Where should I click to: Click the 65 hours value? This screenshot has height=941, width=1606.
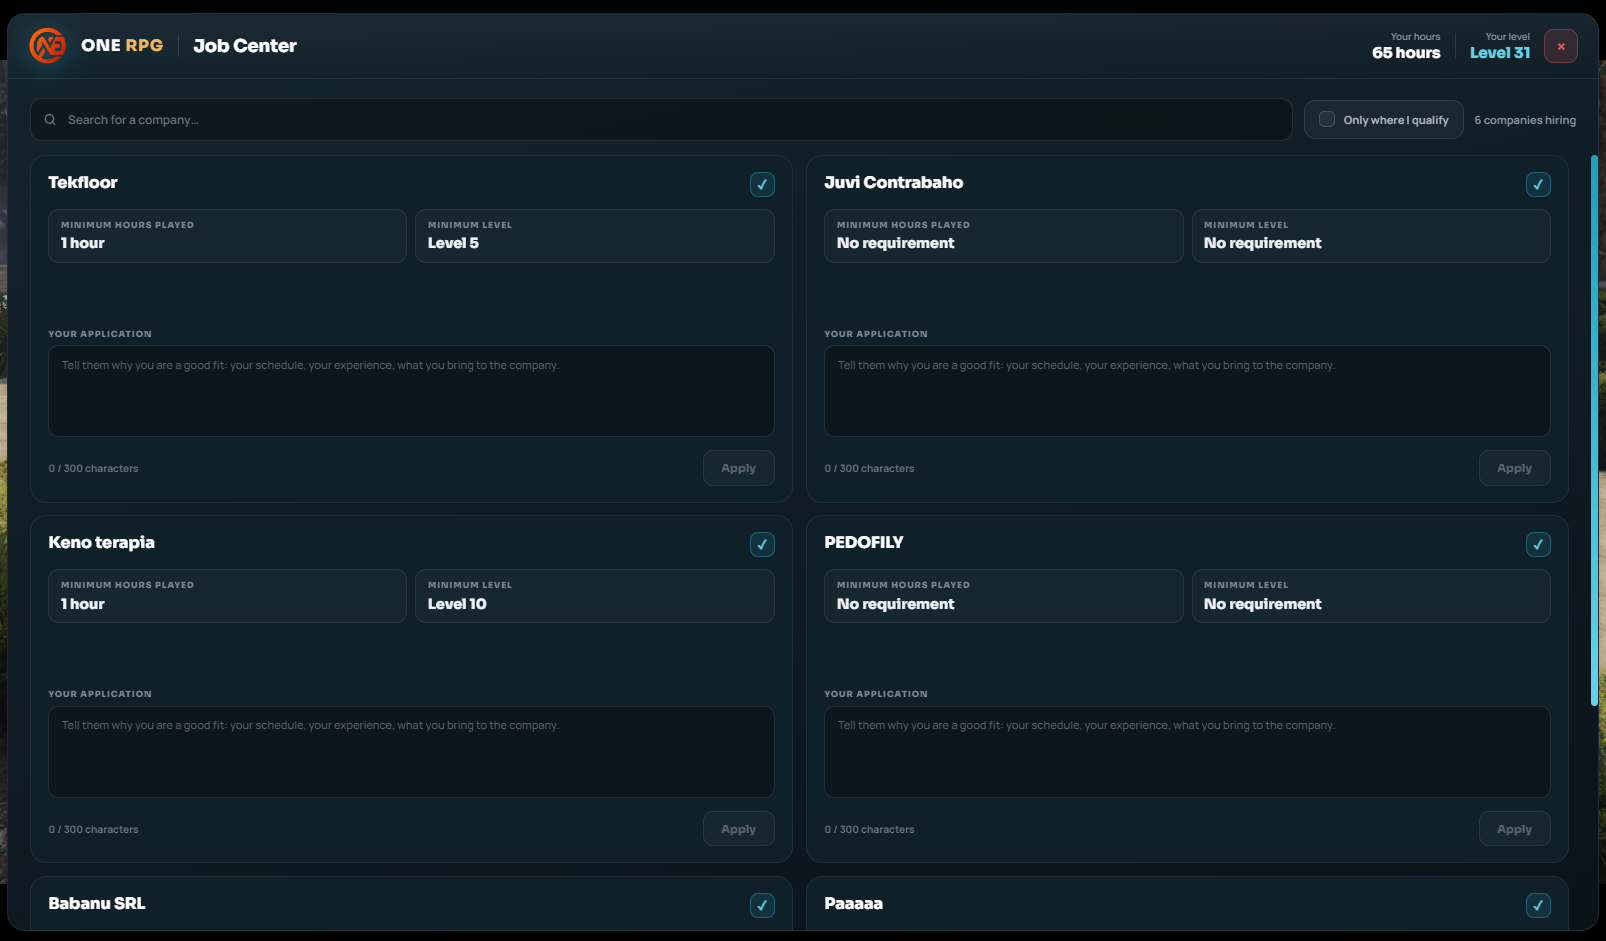point(1406,53)
